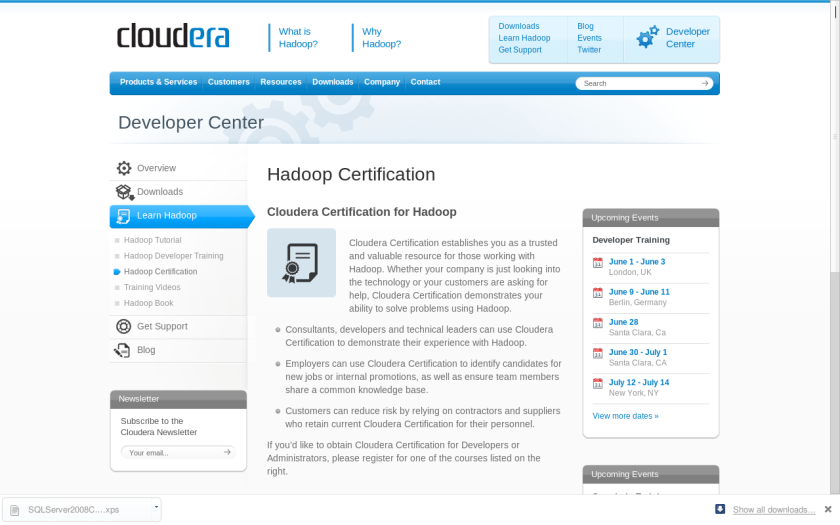The image size is (840, 525).
Task: Submit newsletter email with arrow button
Action: coord(227,452)
